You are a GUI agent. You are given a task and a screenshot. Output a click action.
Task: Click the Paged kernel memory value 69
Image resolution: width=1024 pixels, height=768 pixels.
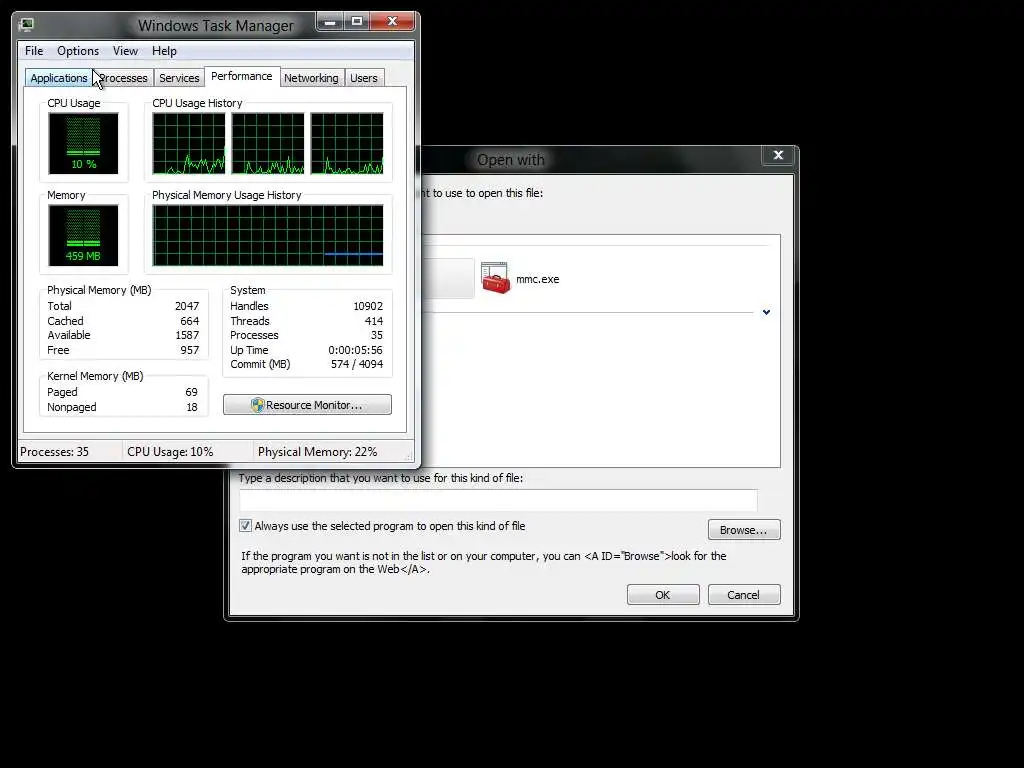(191, 392)
